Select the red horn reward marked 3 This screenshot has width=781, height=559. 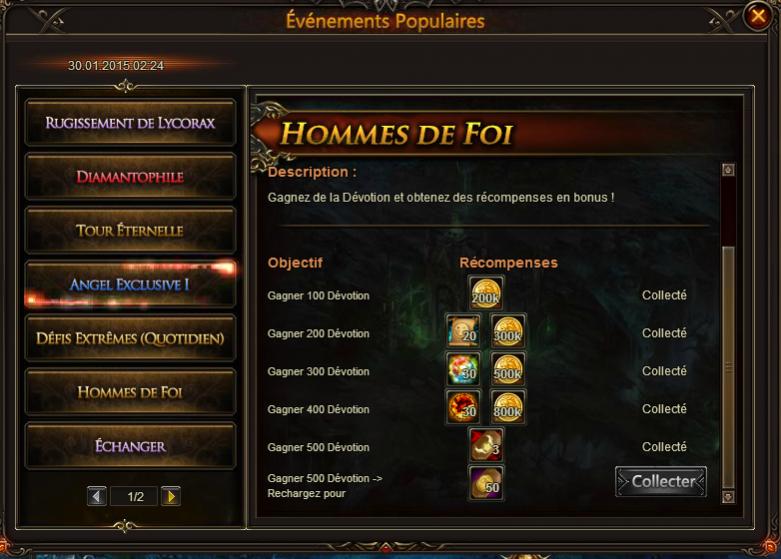[486, 445]
